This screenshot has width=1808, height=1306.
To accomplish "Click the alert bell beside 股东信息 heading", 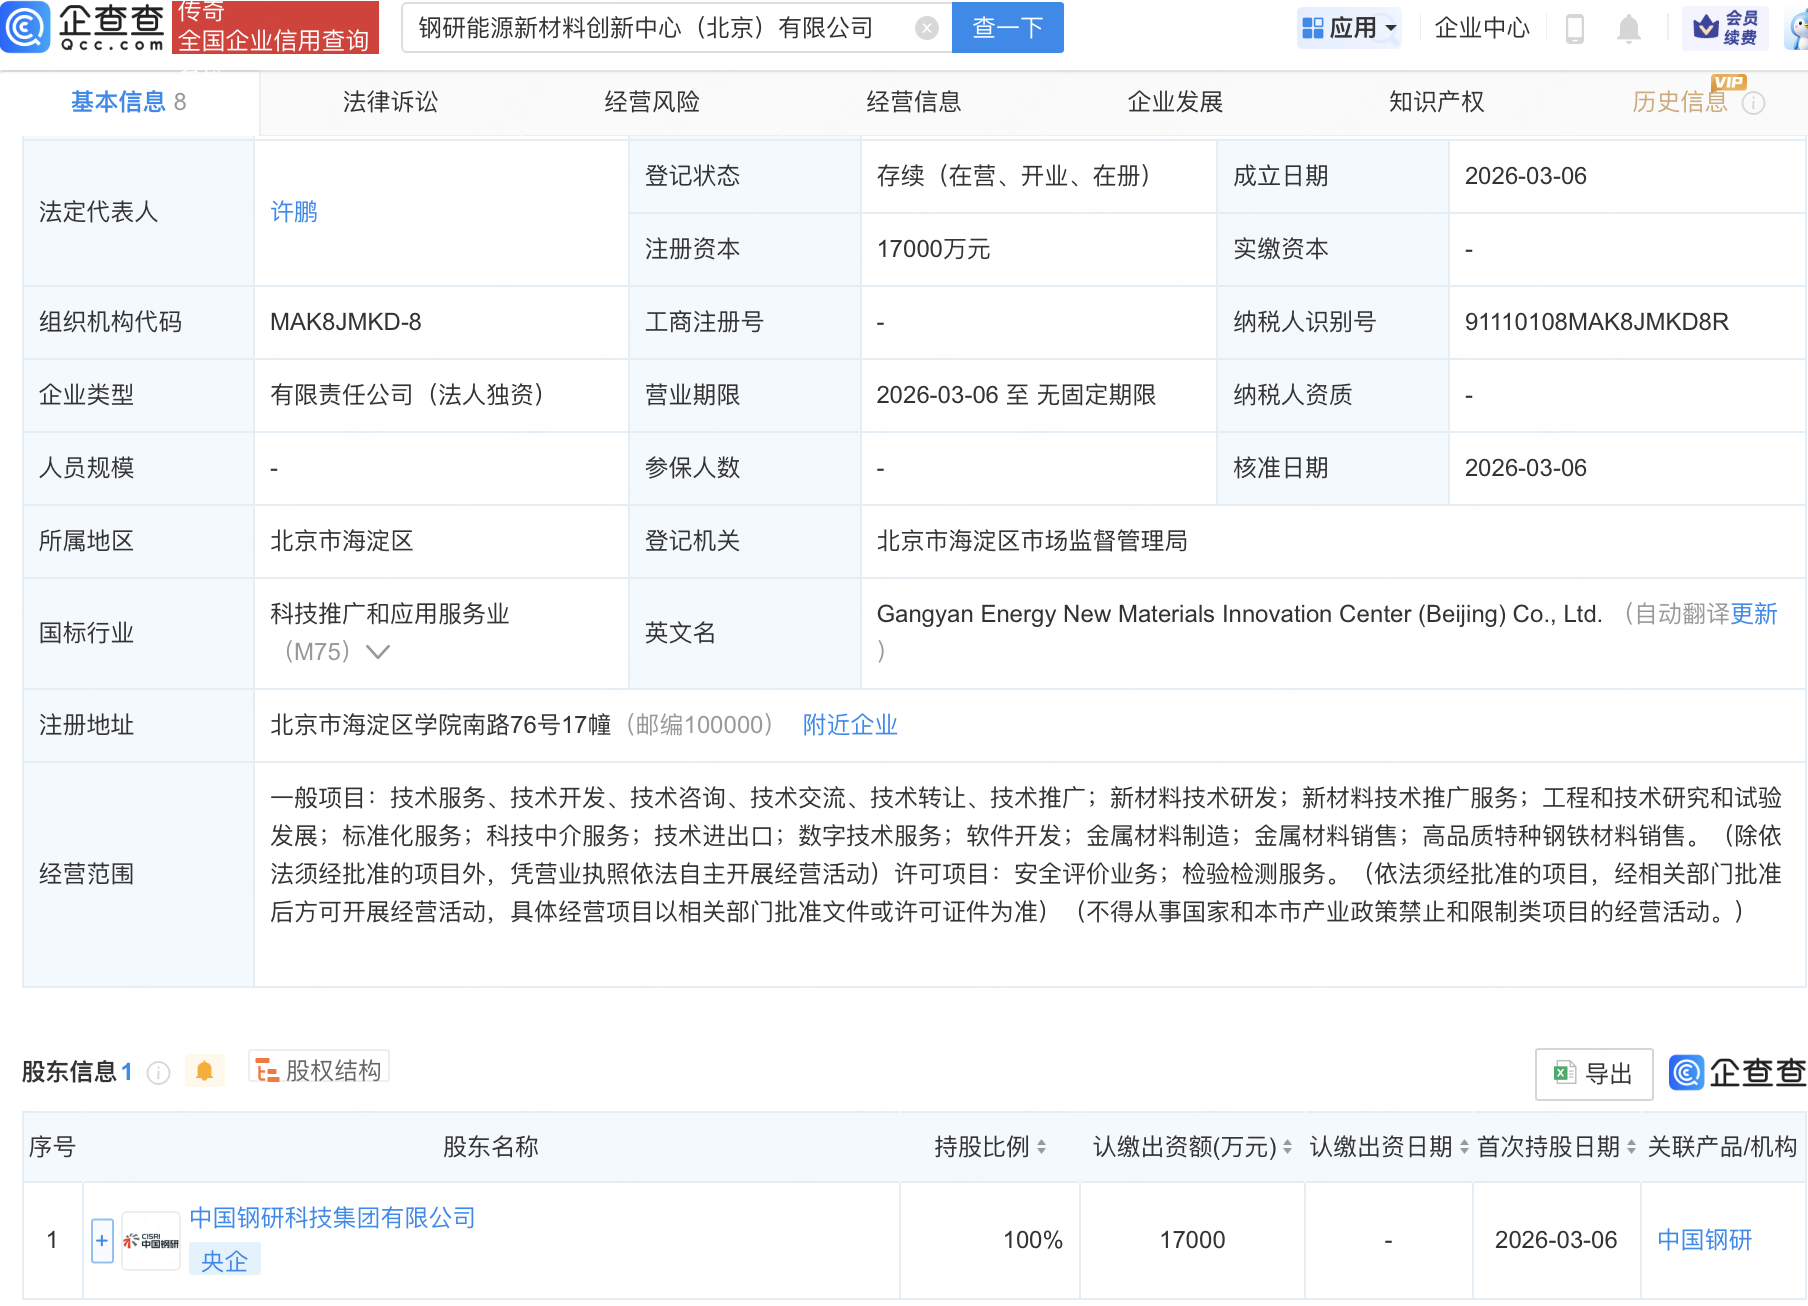I will (x=207, y=1070).
